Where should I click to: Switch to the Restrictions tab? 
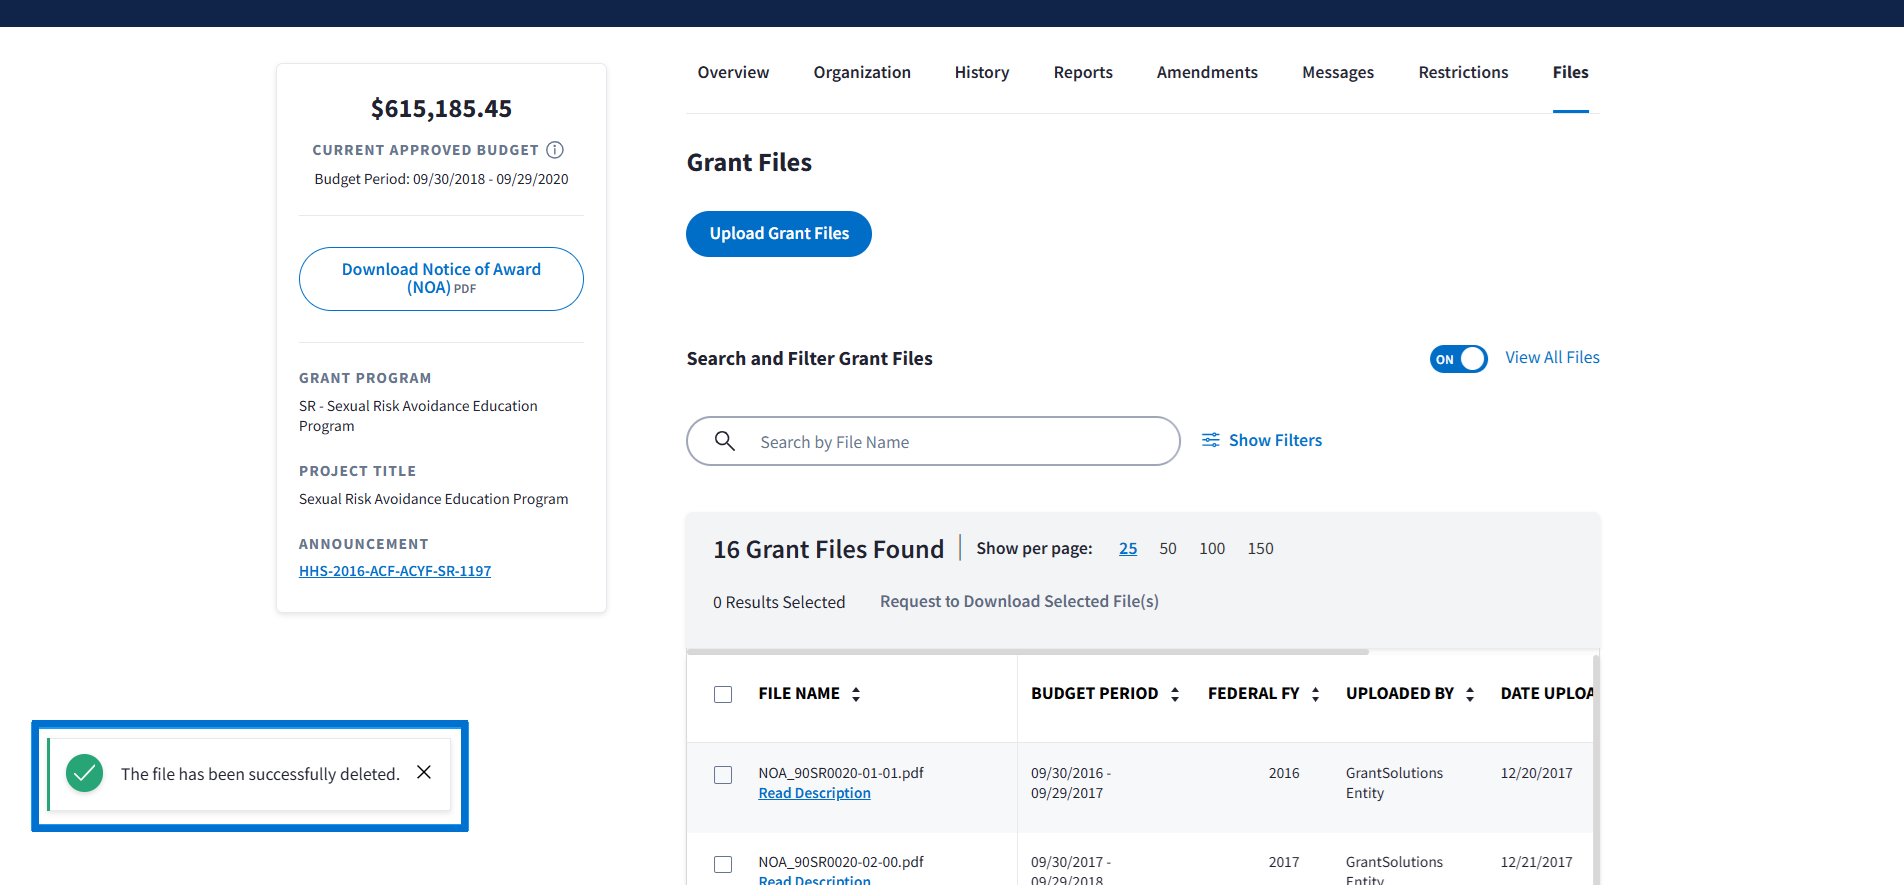(1463, 73)
